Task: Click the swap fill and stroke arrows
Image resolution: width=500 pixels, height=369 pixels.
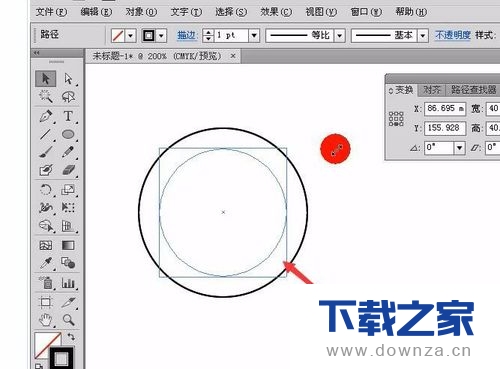Action: [x=71, y=337]
